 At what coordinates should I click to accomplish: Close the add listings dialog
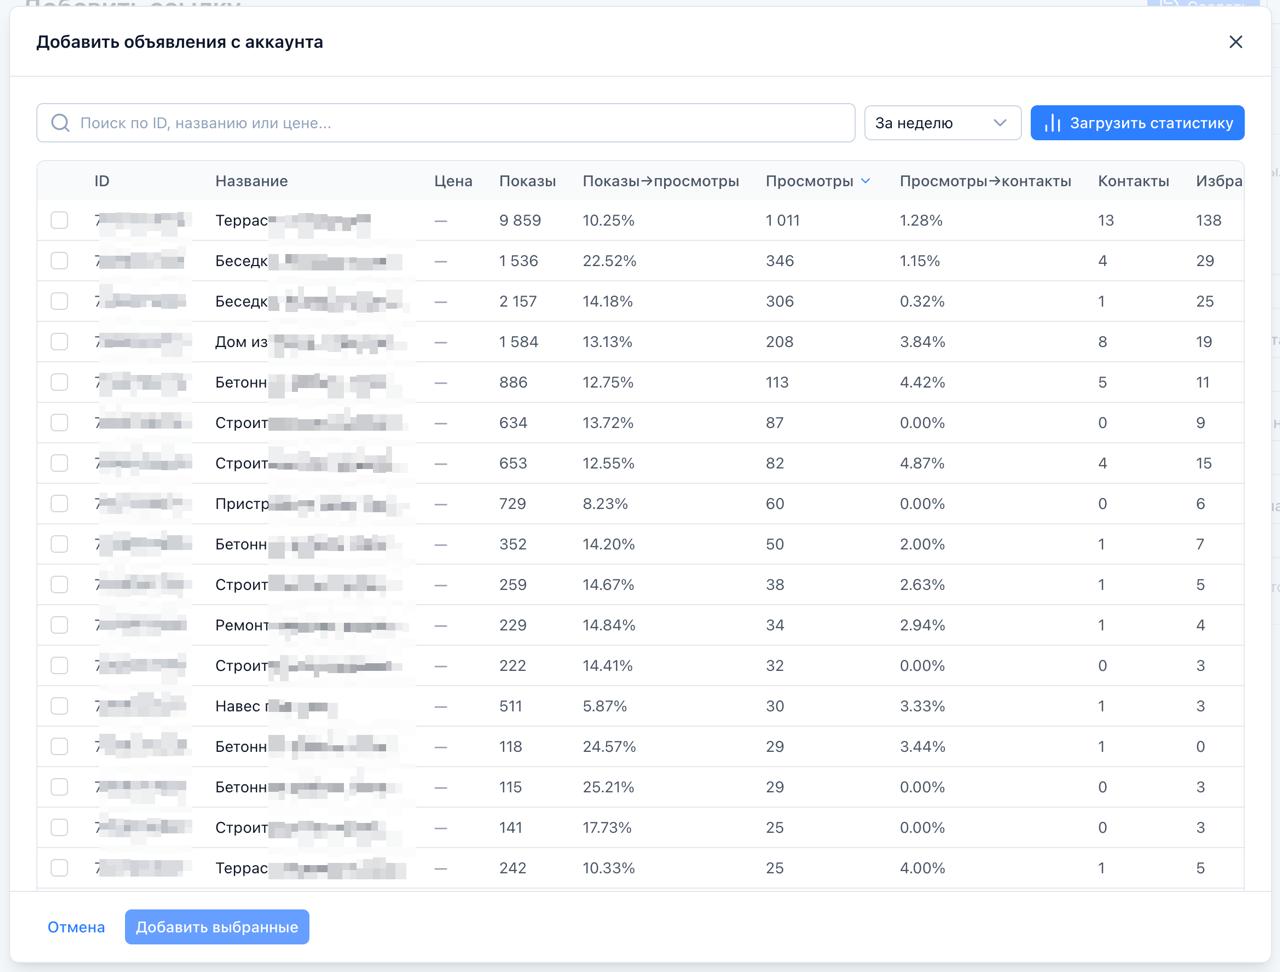[1235, 42]
